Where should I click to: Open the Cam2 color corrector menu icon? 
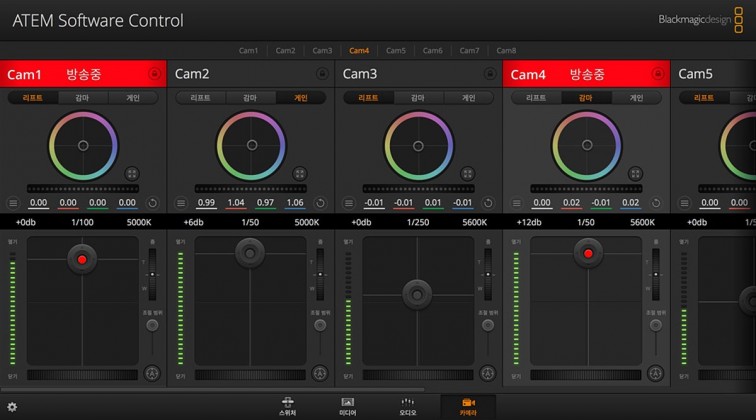coord(181,203)
